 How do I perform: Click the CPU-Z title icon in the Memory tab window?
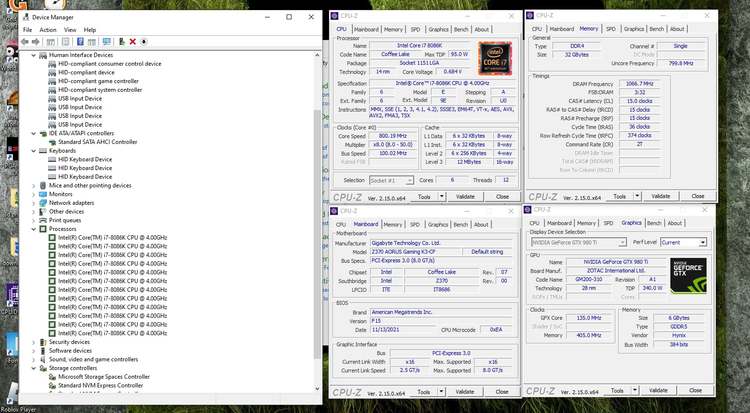pyautogui.click(x=529, y=15)
